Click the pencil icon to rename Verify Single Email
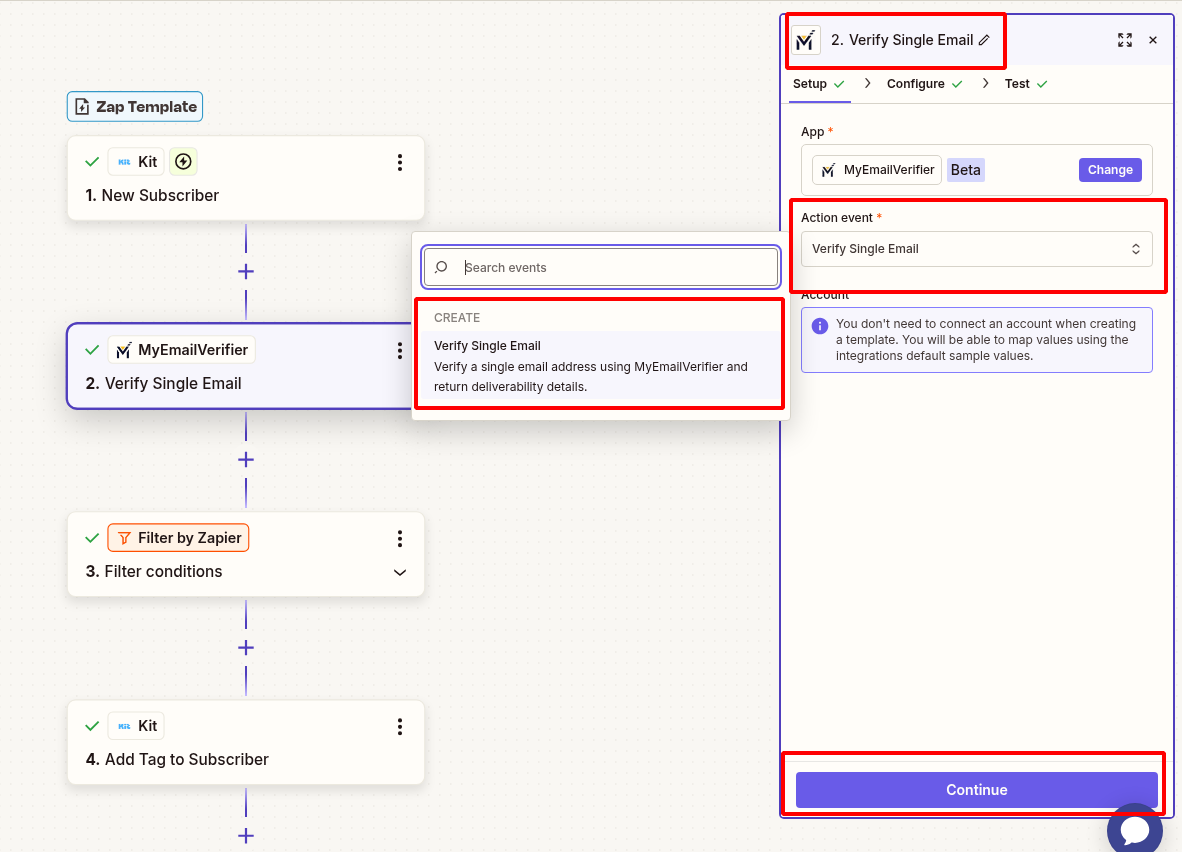 986,40
